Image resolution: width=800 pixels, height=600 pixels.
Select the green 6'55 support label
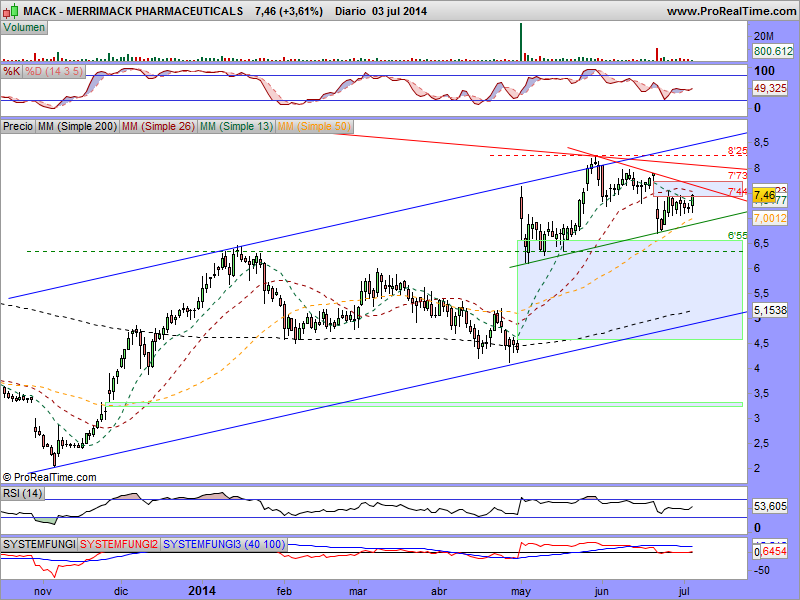(x=737, y=235)
